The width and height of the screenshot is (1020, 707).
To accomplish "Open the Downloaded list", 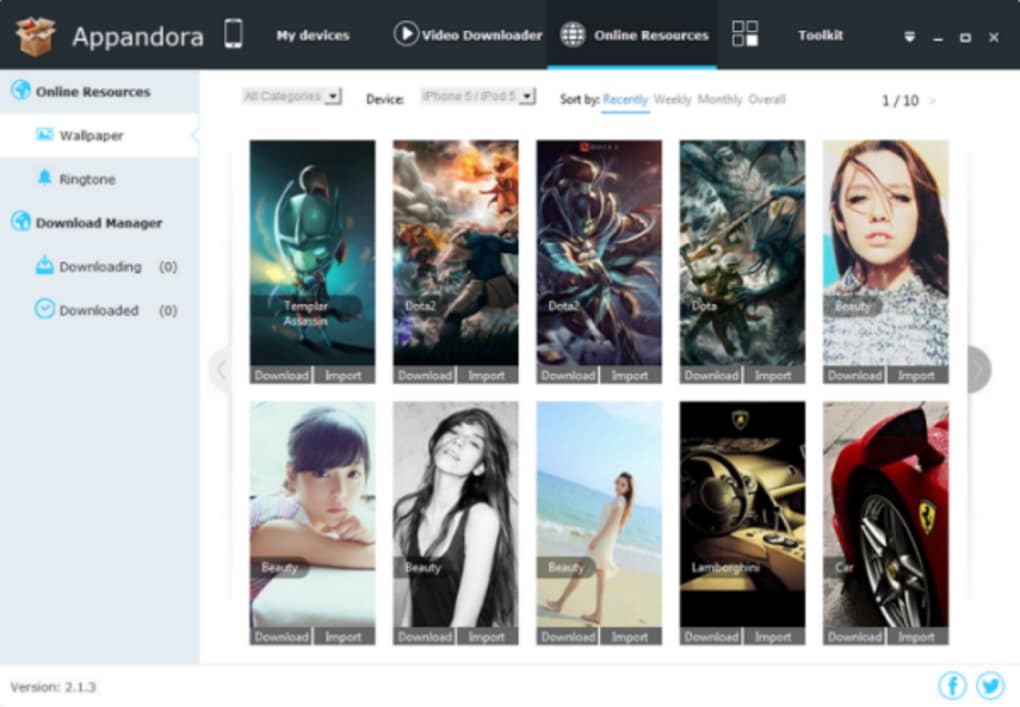I will click(99, 310).
